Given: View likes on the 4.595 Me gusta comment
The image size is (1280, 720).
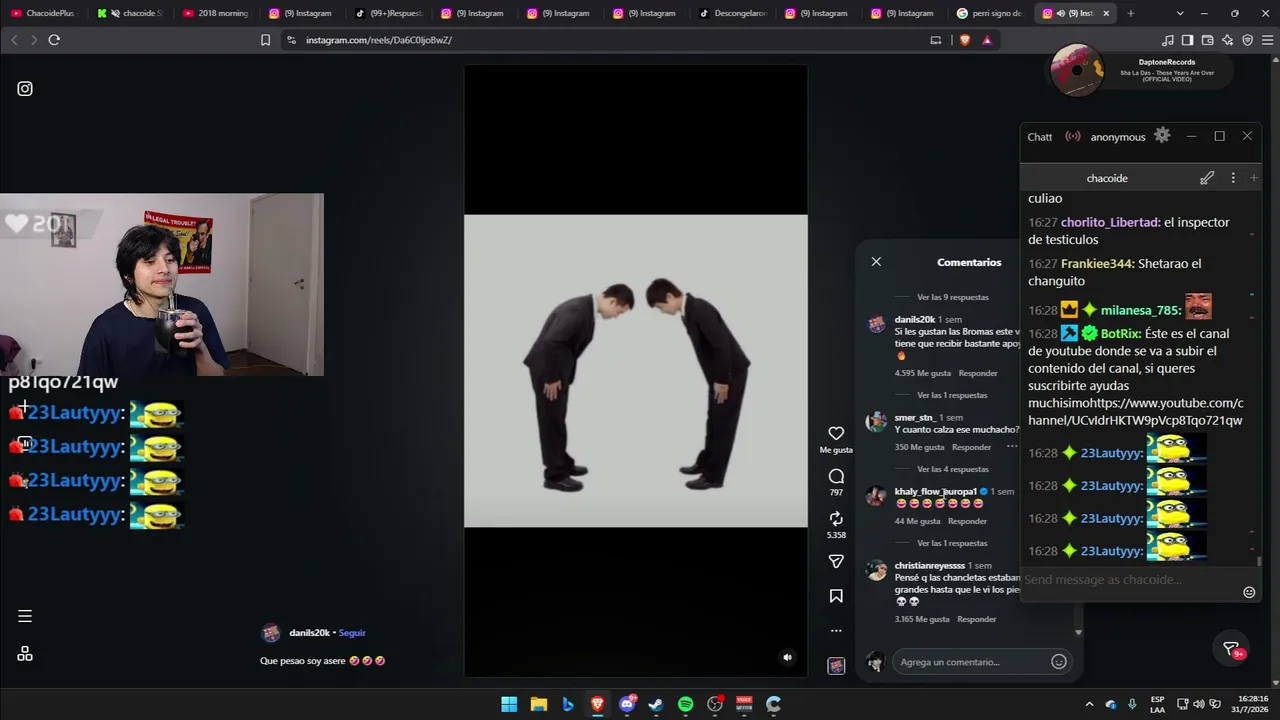Looking at the screenshot, I should point(922,373).
